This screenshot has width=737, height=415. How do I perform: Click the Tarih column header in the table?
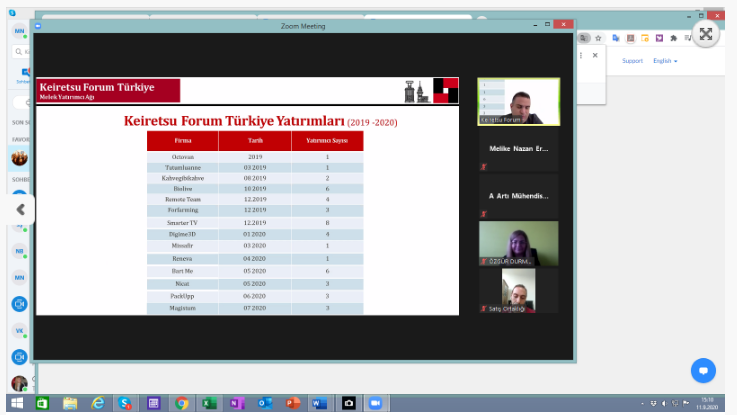click(255, 141)
